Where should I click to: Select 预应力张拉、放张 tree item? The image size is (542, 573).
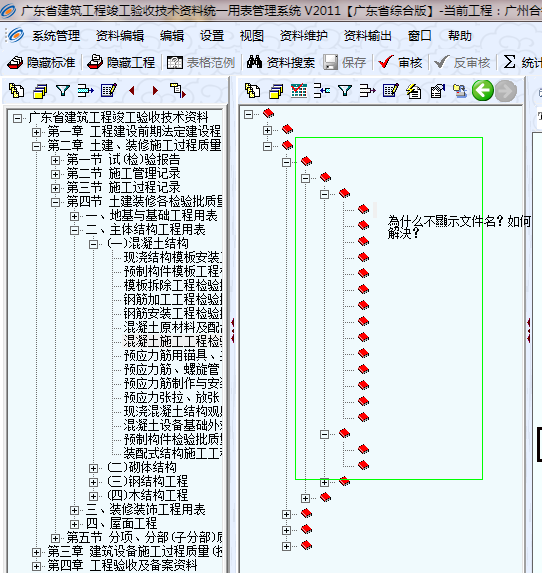(172, 398)
